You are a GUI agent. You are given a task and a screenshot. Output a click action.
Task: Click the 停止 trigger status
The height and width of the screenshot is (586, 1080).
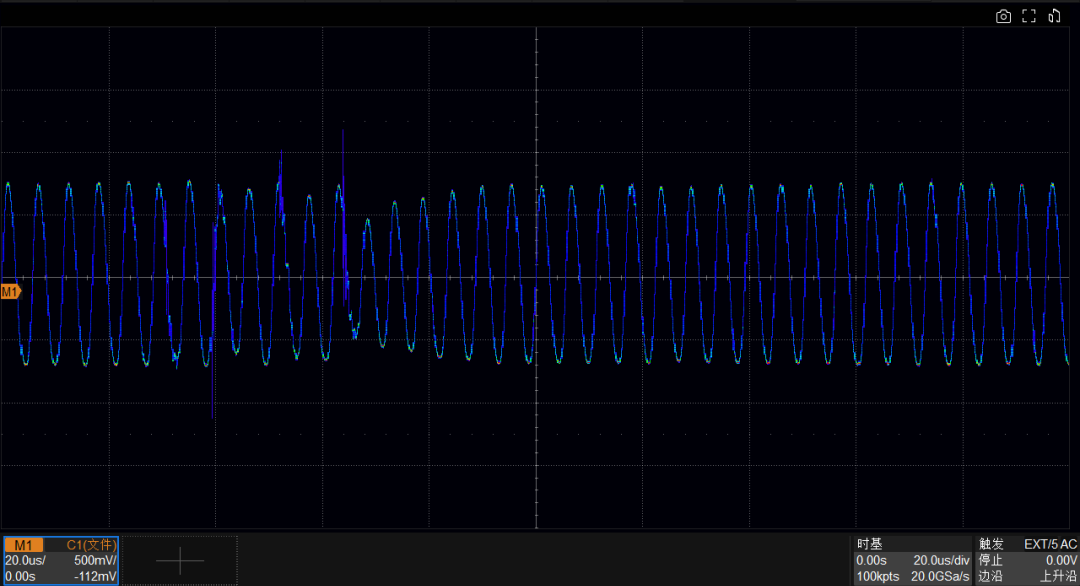[991, 561]
